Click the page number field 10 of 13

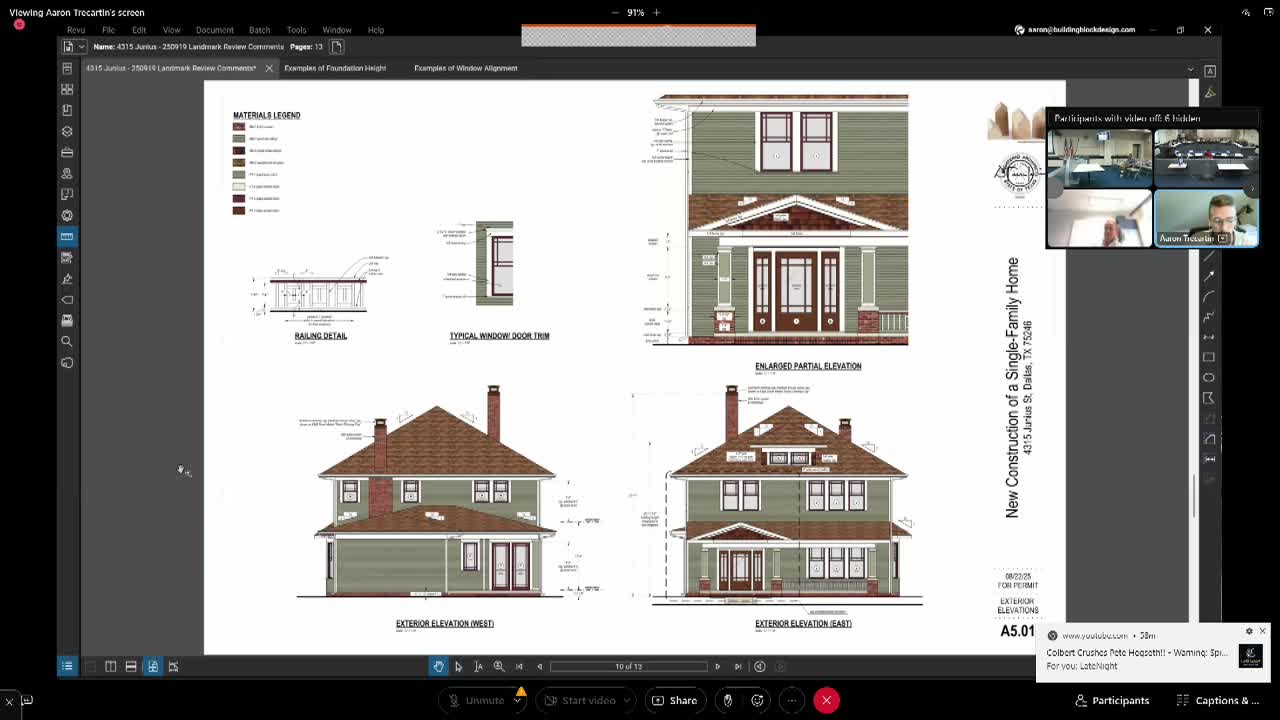pos(628,666)
